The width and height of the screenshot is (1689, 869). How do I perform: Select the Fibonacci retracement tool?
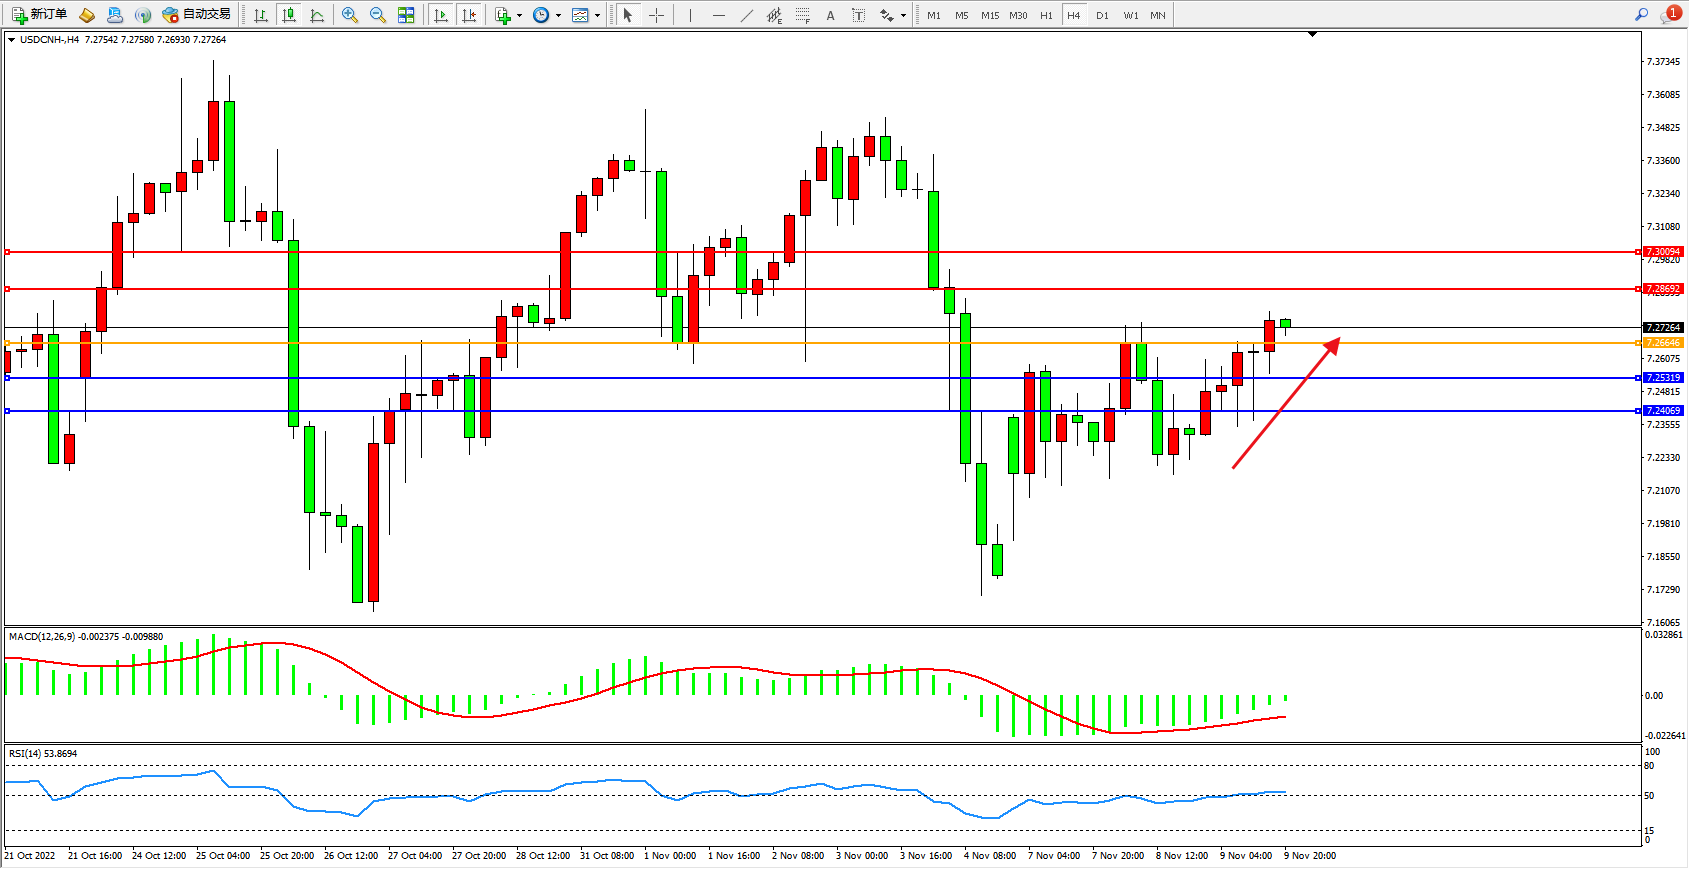pyautogui.click(x=802, y=15)
